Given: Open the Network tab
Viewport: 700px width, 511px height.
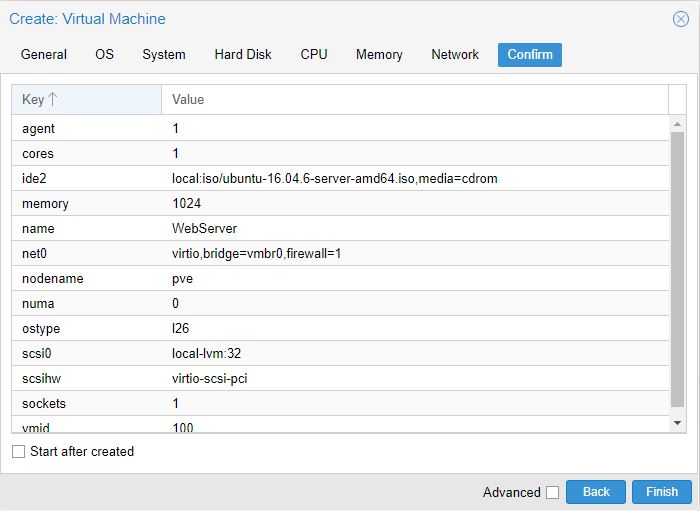Looking at the screenshot, I should click(x=455, y=55).
